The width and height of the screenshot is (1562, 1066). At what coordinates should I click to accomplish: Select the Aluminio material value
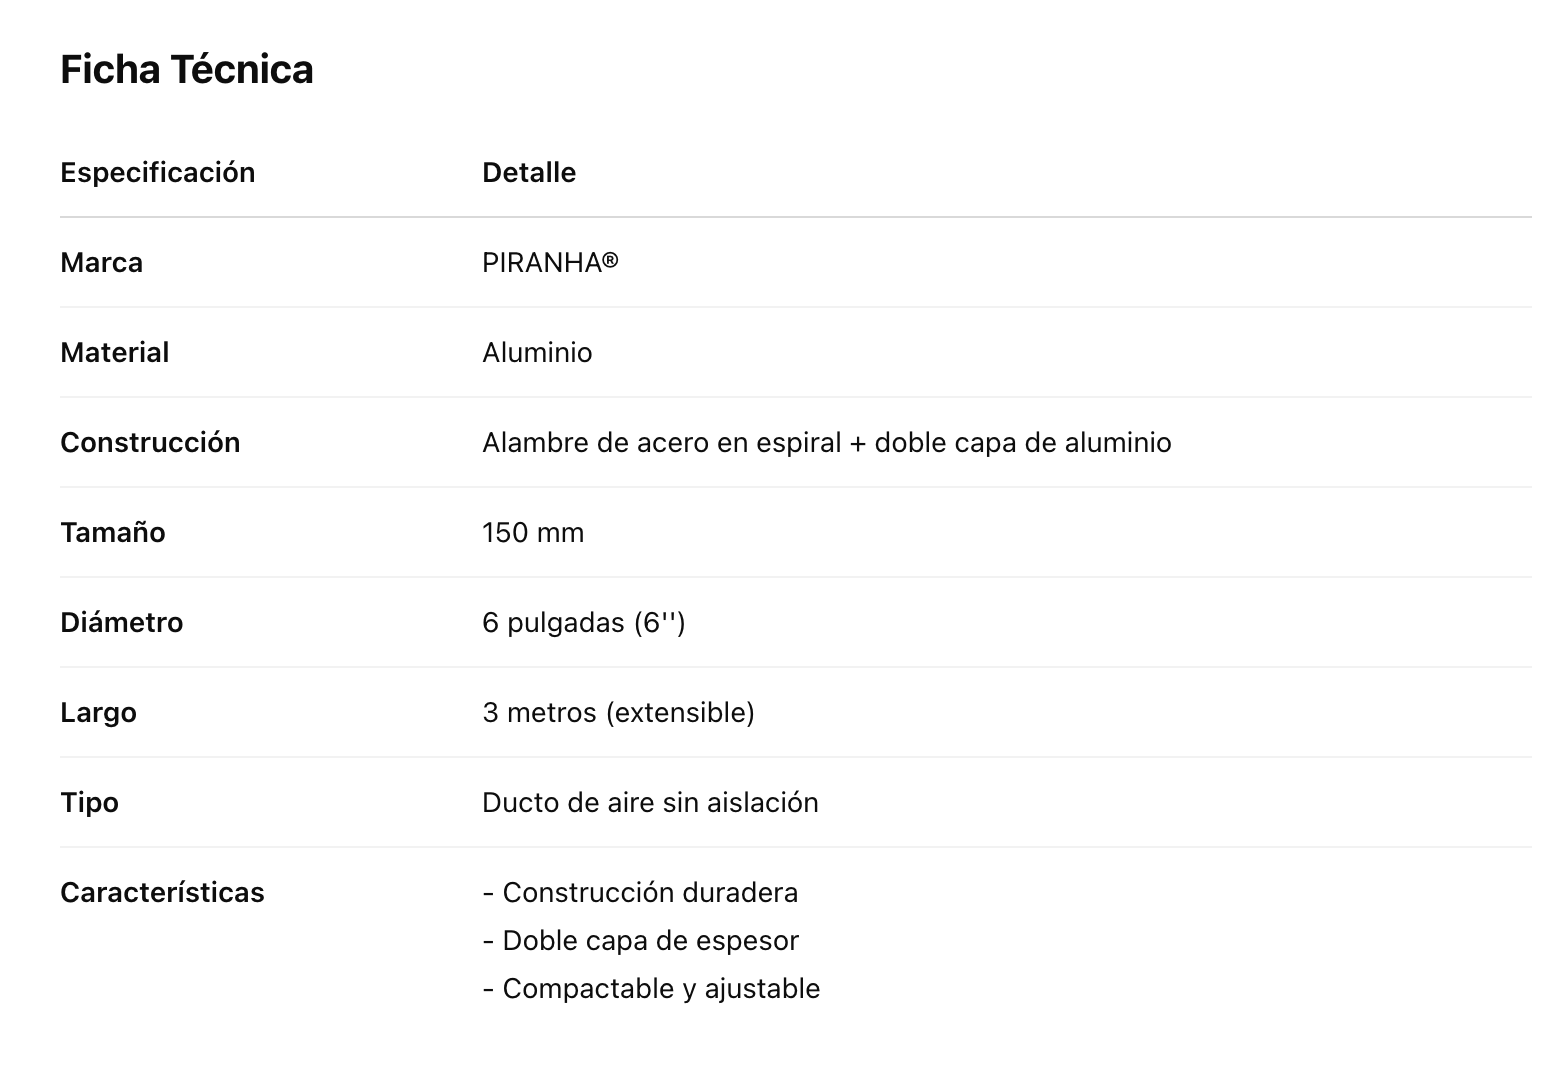537,353
